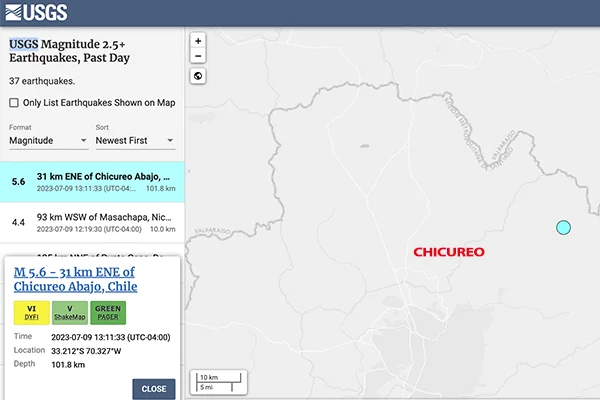Select the 5.6 Chicureo Abajo earthquake row

(92, 182)
